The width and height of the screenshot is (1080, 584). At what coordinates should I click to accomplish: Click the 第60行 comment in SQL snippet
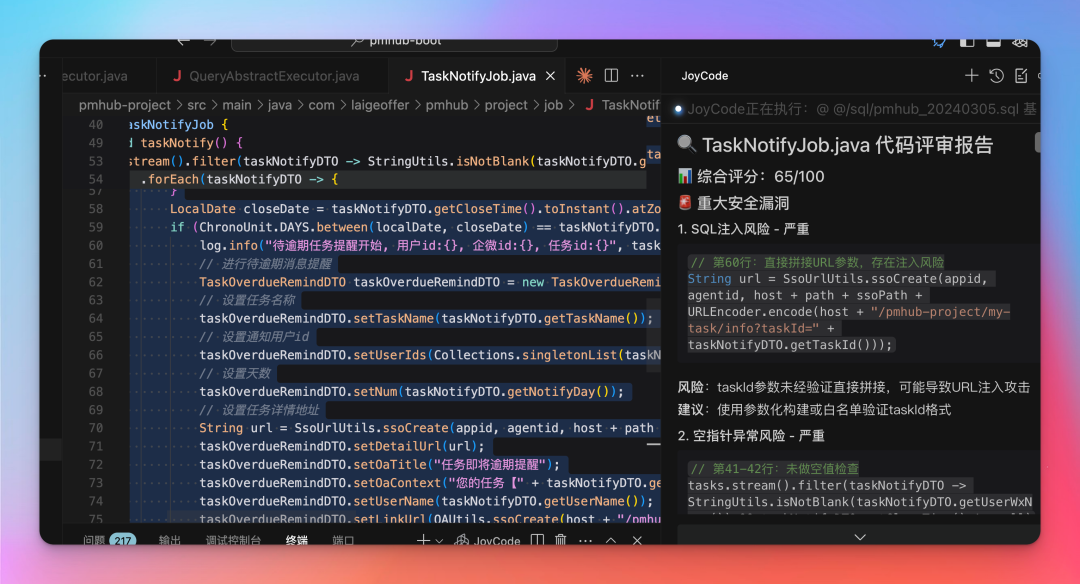(816, 262)
